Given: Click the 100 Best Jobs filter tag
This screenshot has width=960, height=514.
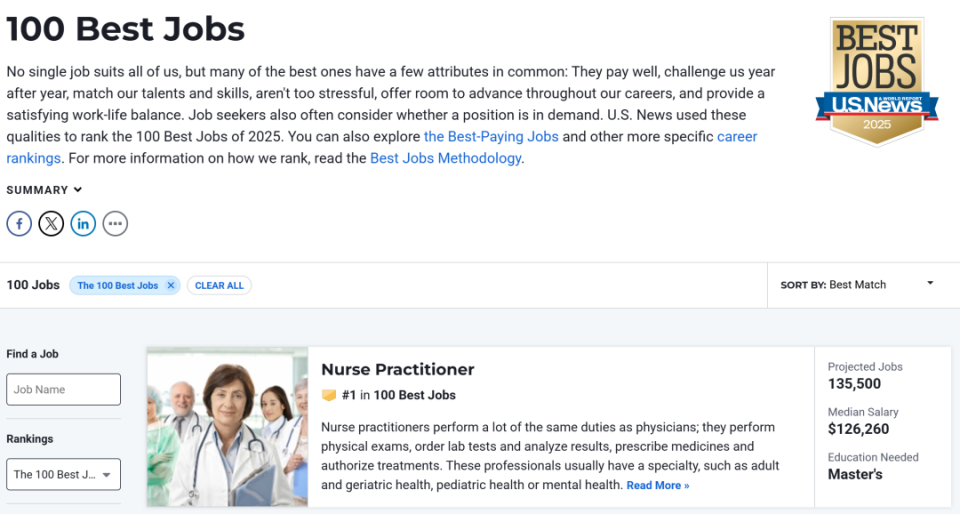Looking at the screenshot, I should point(117,285).
